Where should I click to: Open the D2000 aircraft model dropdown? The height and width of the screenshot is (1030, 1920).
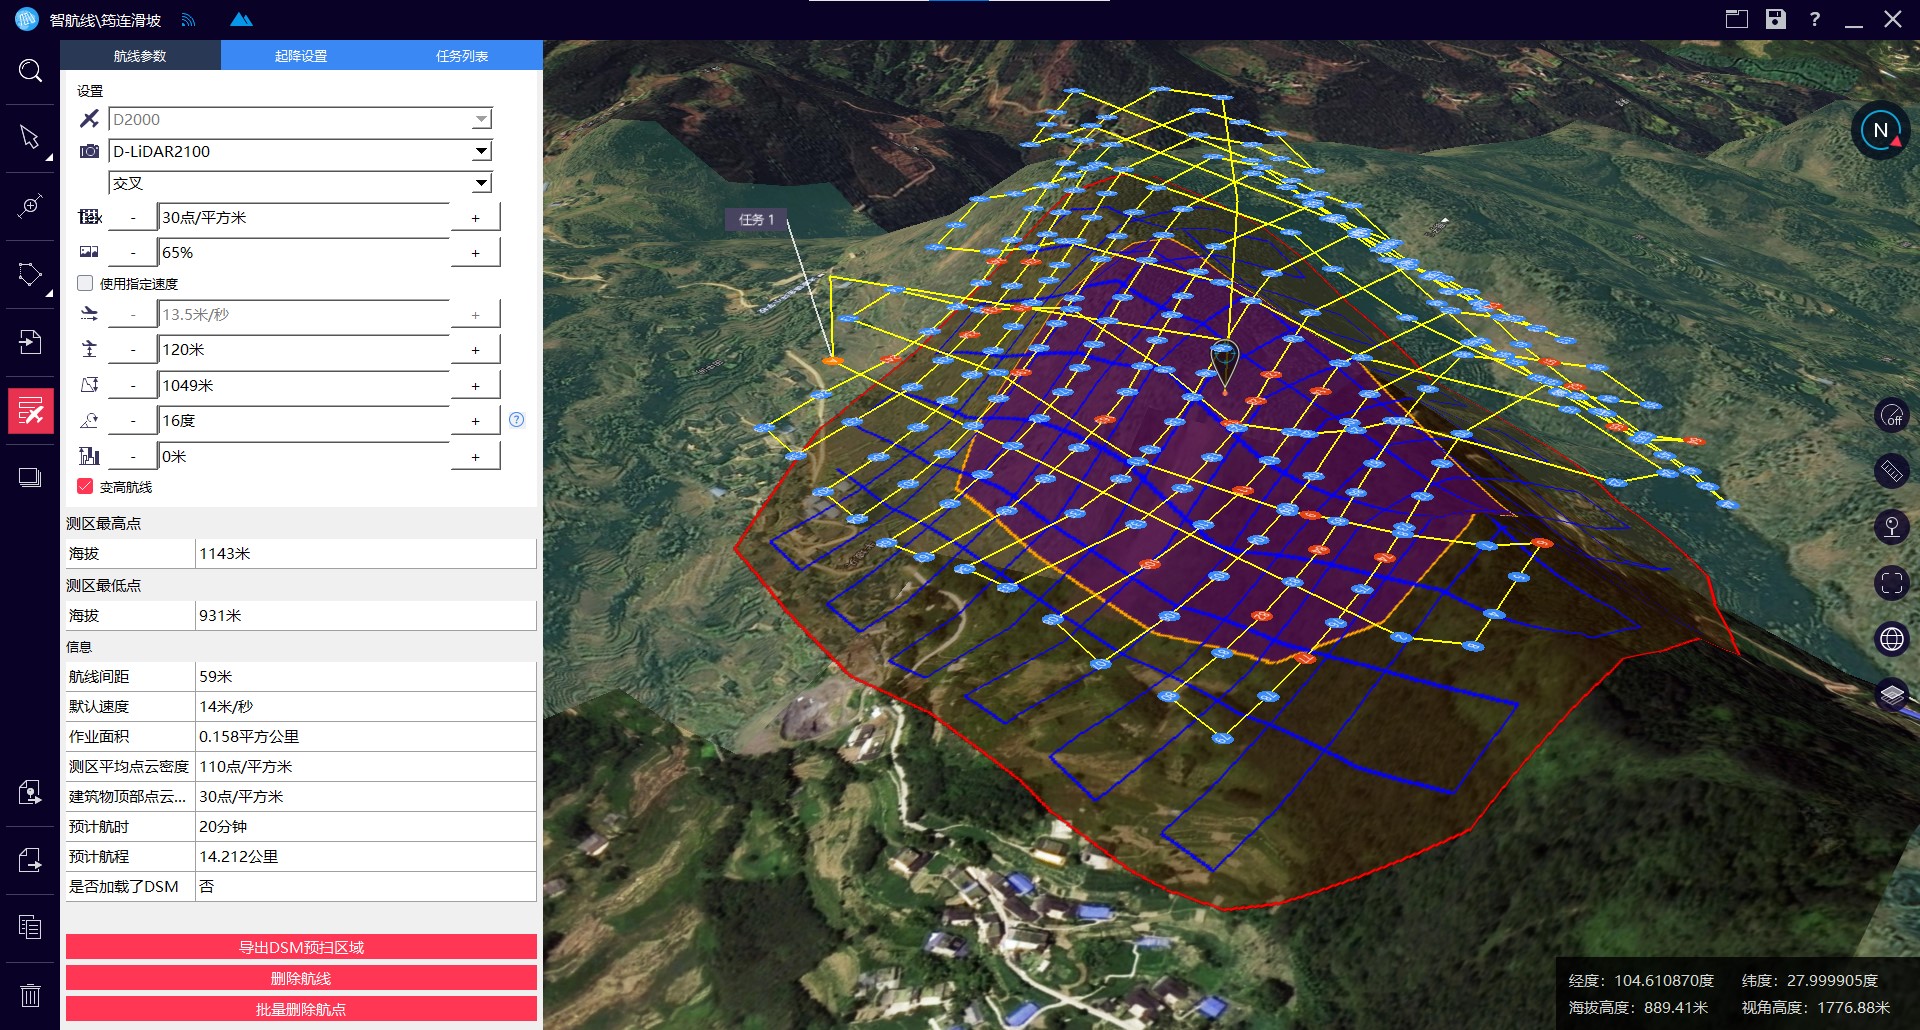(481, 119)
